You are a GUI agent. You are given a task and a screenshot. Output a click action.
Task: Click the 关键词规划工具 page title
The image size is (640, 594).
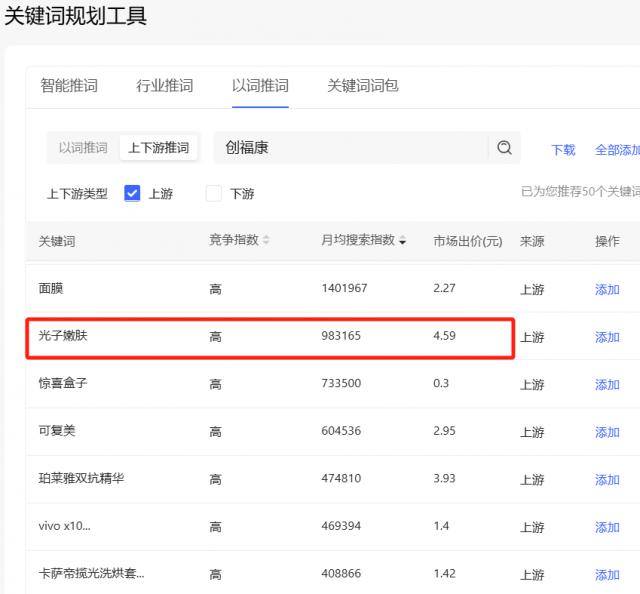click(75, 16)
